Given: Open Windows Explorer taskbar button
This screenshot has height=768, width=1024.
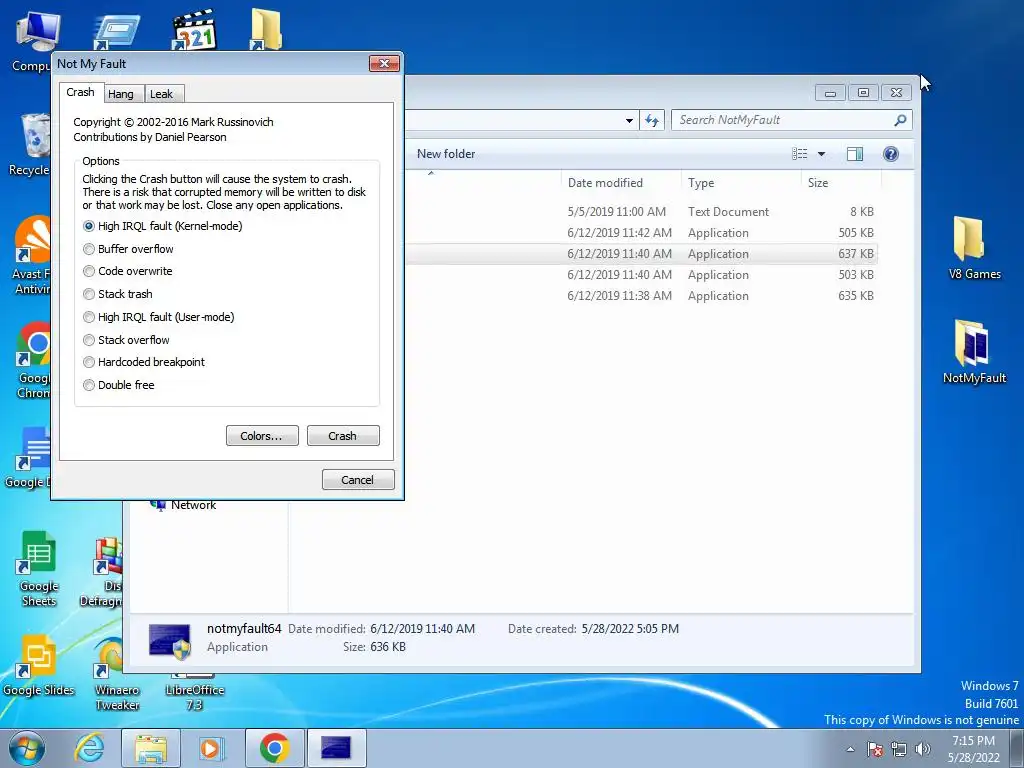Looking at the screenshot, I should (151, 748).
